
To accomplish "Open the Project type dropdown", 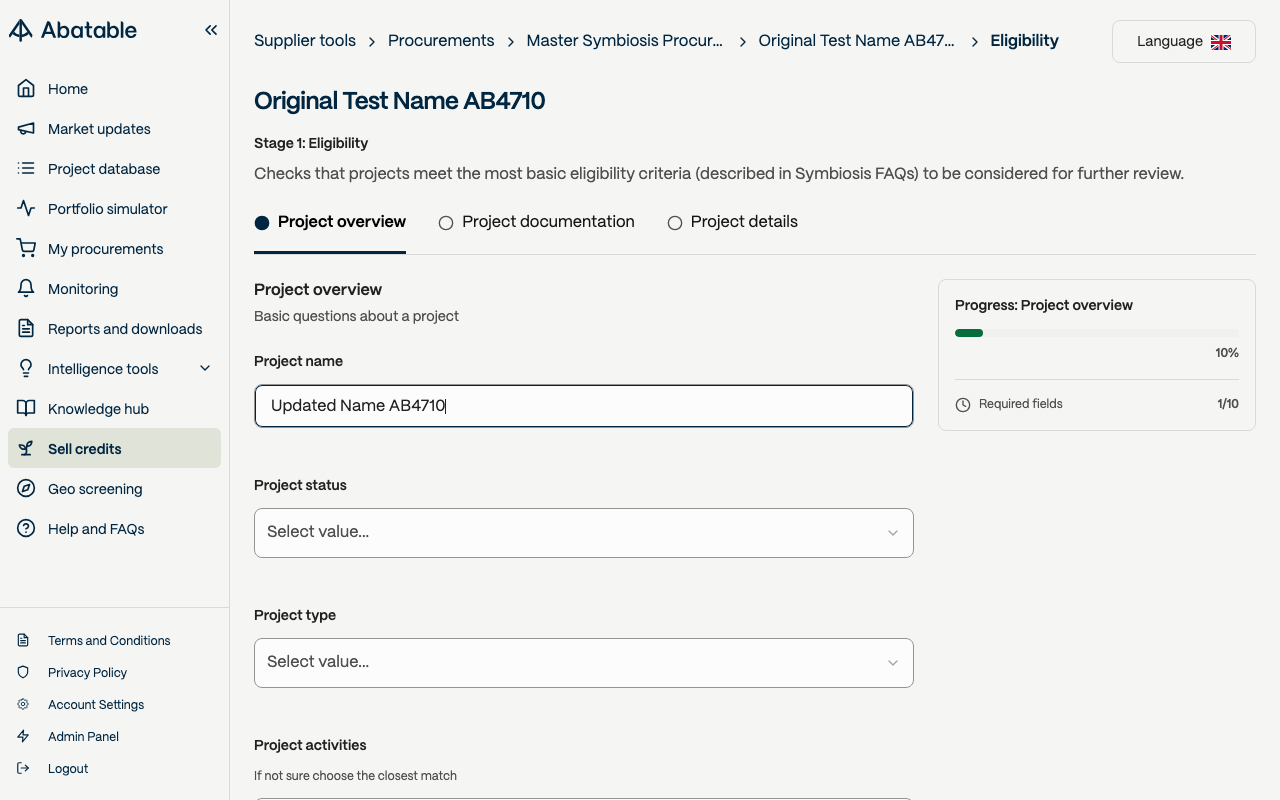I will point(583,663).
